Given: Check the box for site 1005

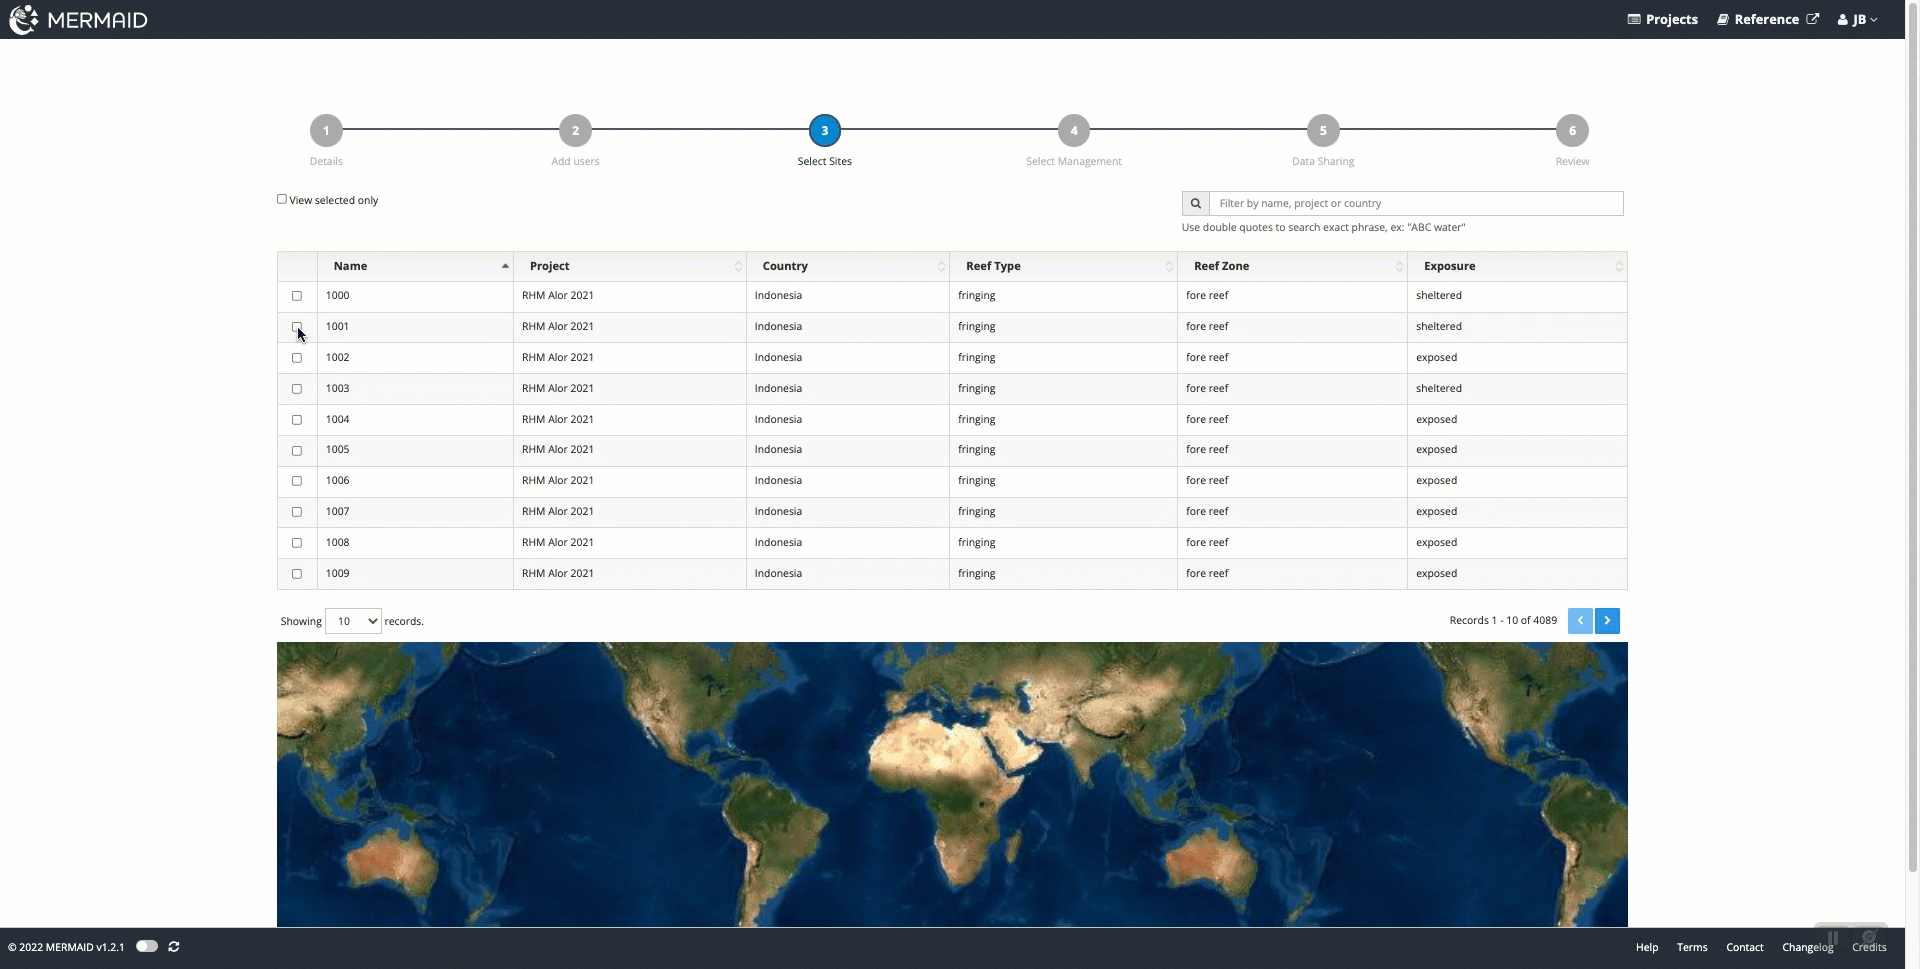Looking at the screenshot, I should point(297,451).
